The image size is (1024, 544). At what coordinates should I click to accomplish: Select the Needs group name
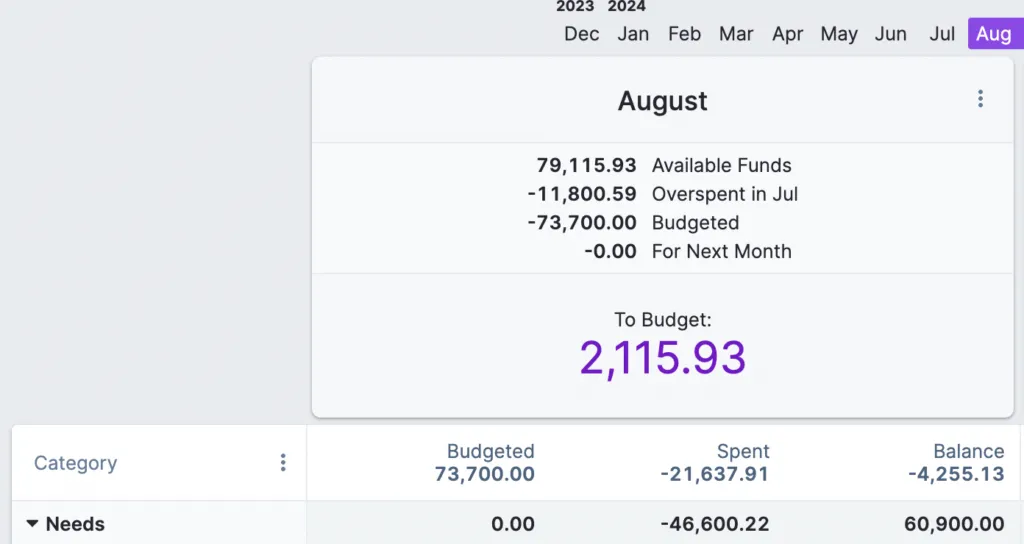(x=75, y=524)
